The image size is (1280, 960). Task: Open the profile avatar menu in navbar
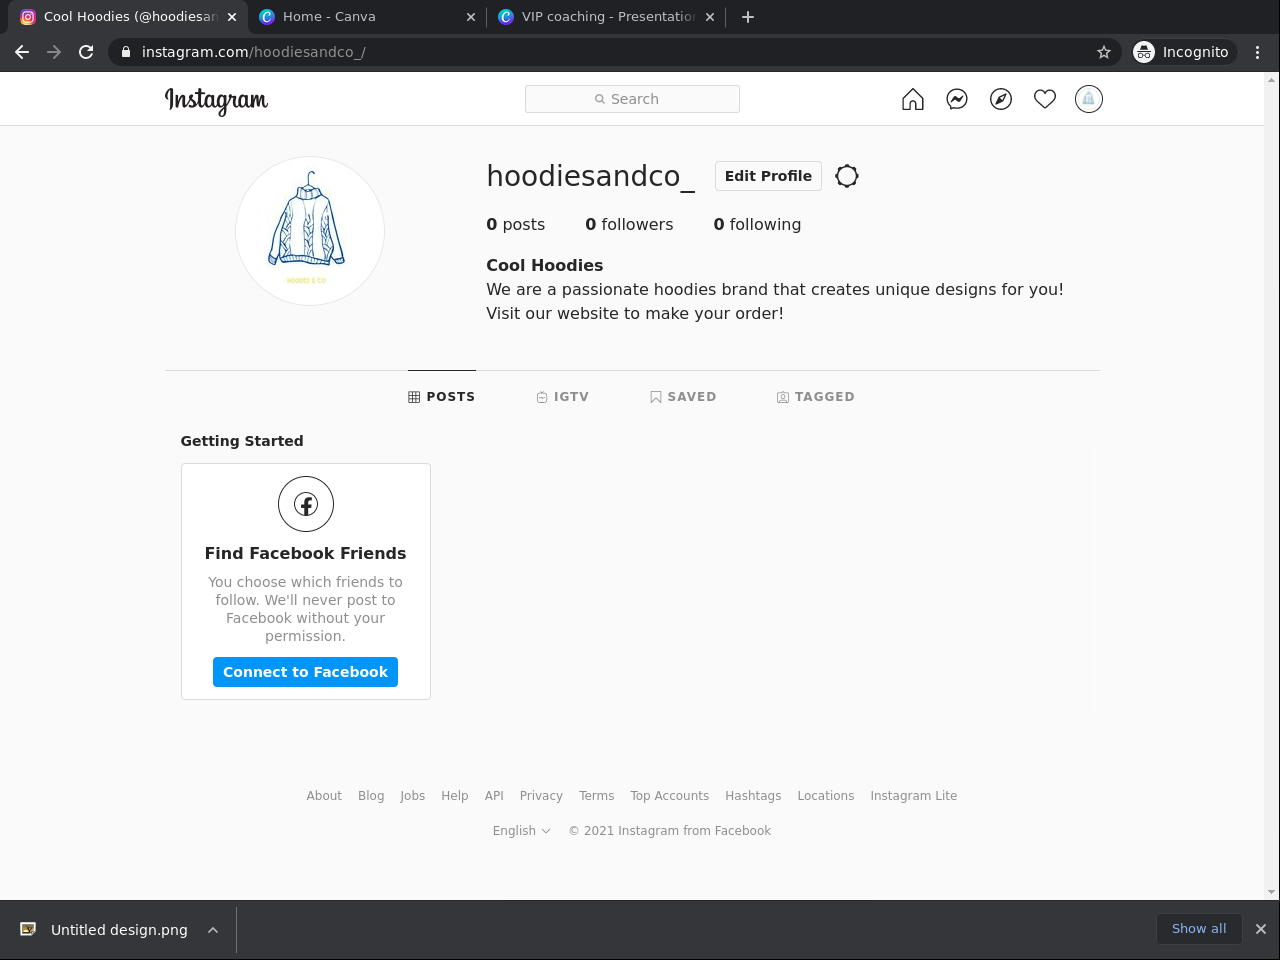[x=1089, y=99]
